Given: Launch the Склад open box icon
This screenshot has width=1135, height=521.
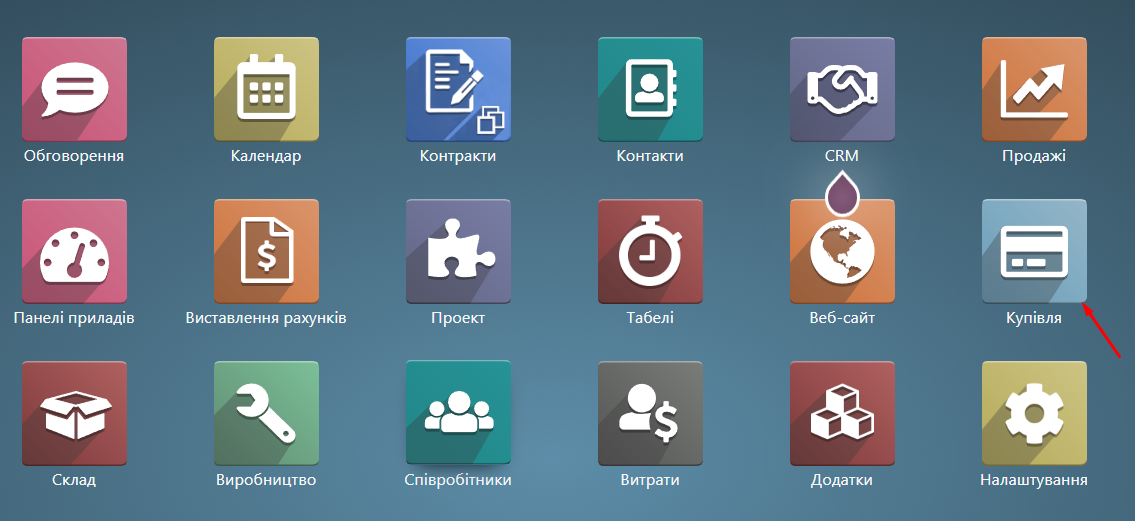Looking at the screenshot, I should (74, 413).
